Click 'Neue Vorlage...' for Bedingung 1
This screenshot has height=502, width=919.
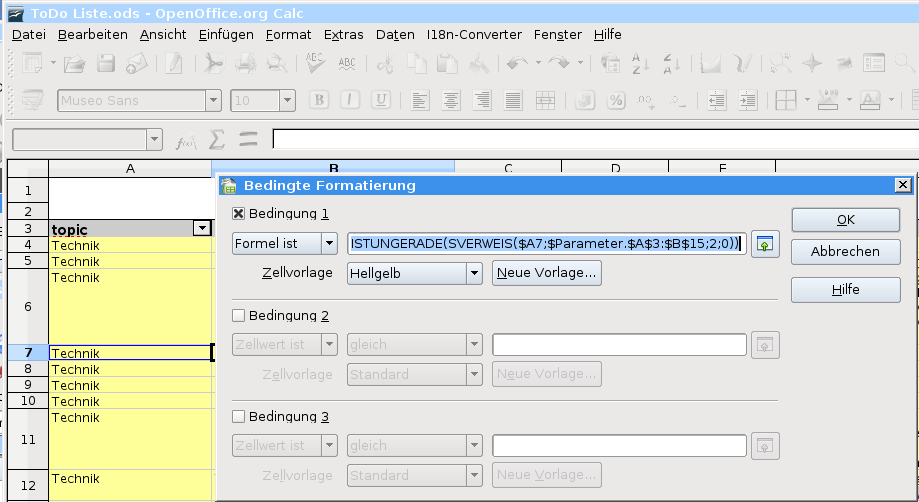coord(546,273)
